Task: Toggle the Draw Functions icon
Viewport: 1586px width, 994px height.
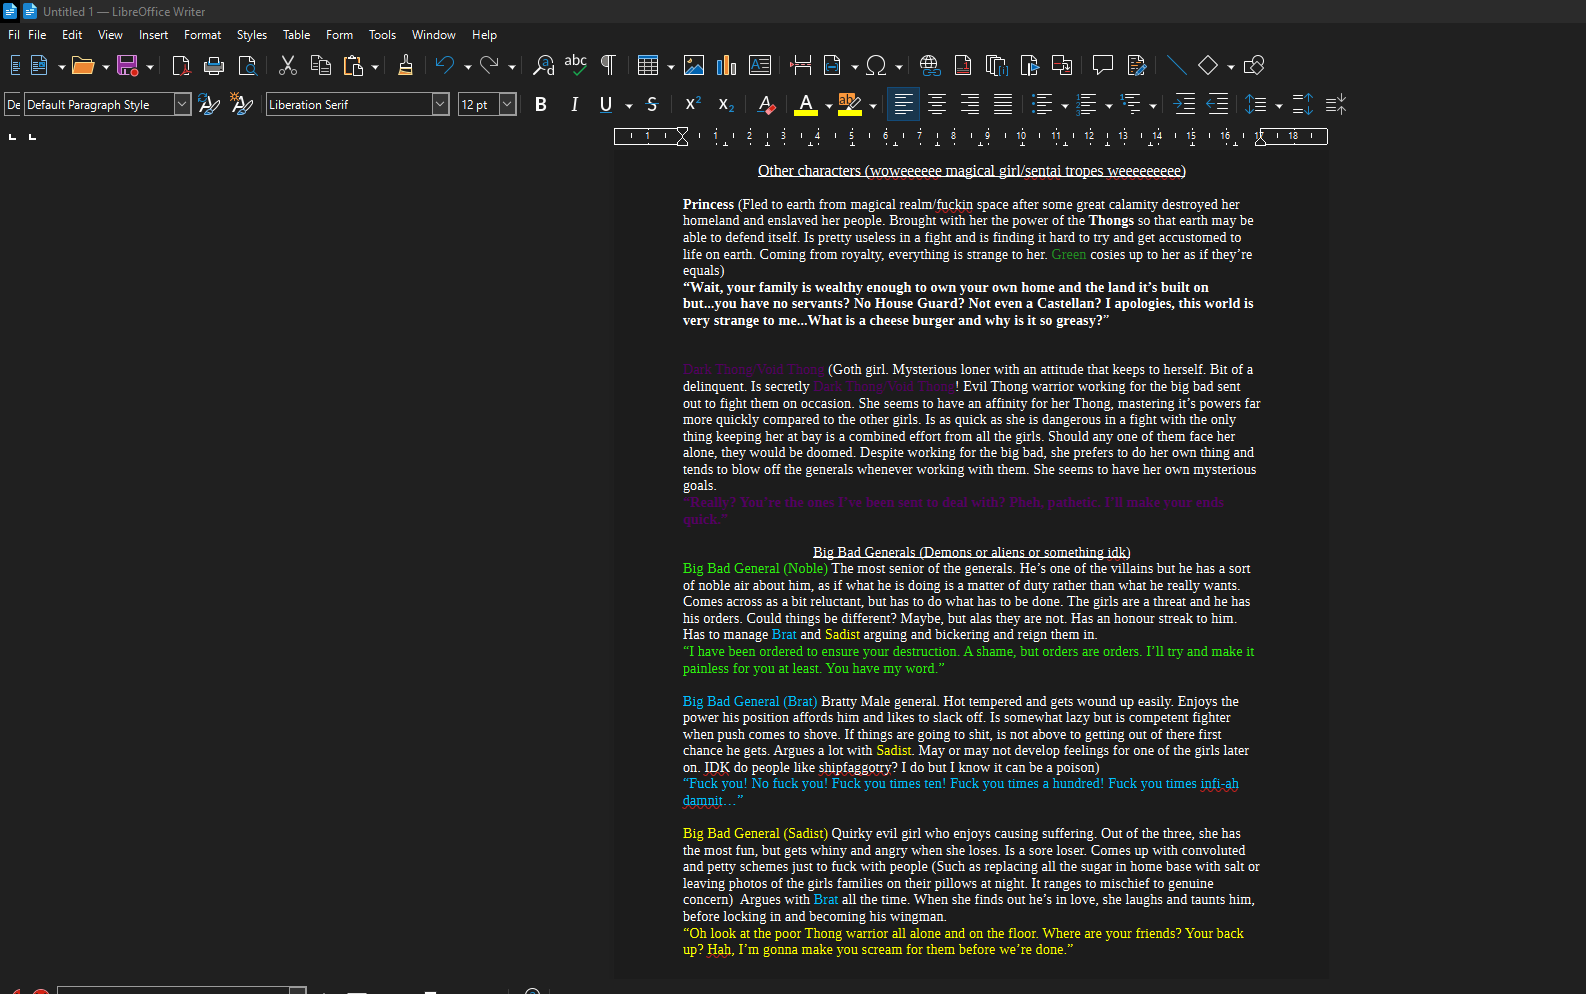Action: [x=1254, y=66]
